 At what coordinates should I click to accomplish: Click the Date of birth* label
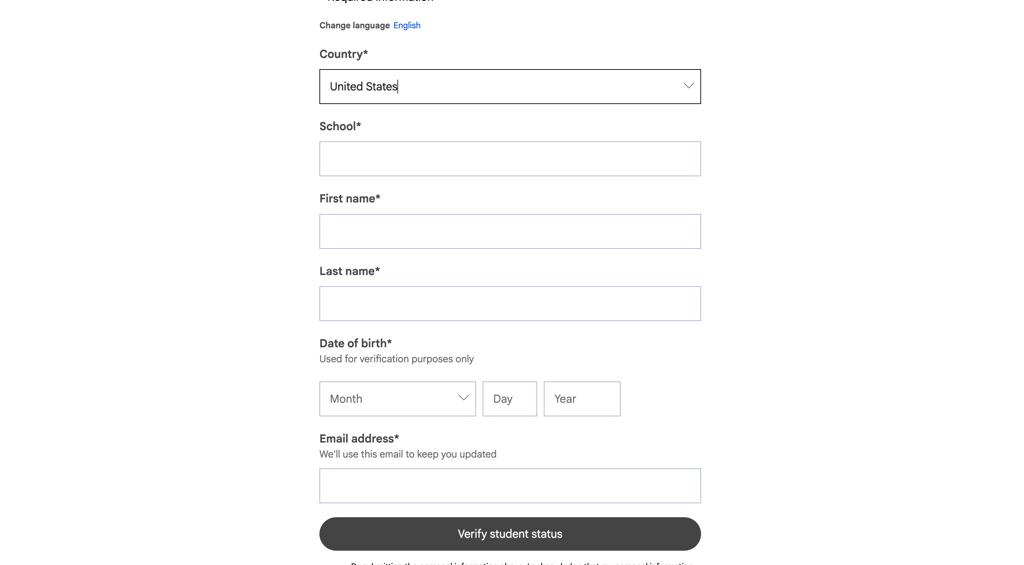click(x=355, y=343)
